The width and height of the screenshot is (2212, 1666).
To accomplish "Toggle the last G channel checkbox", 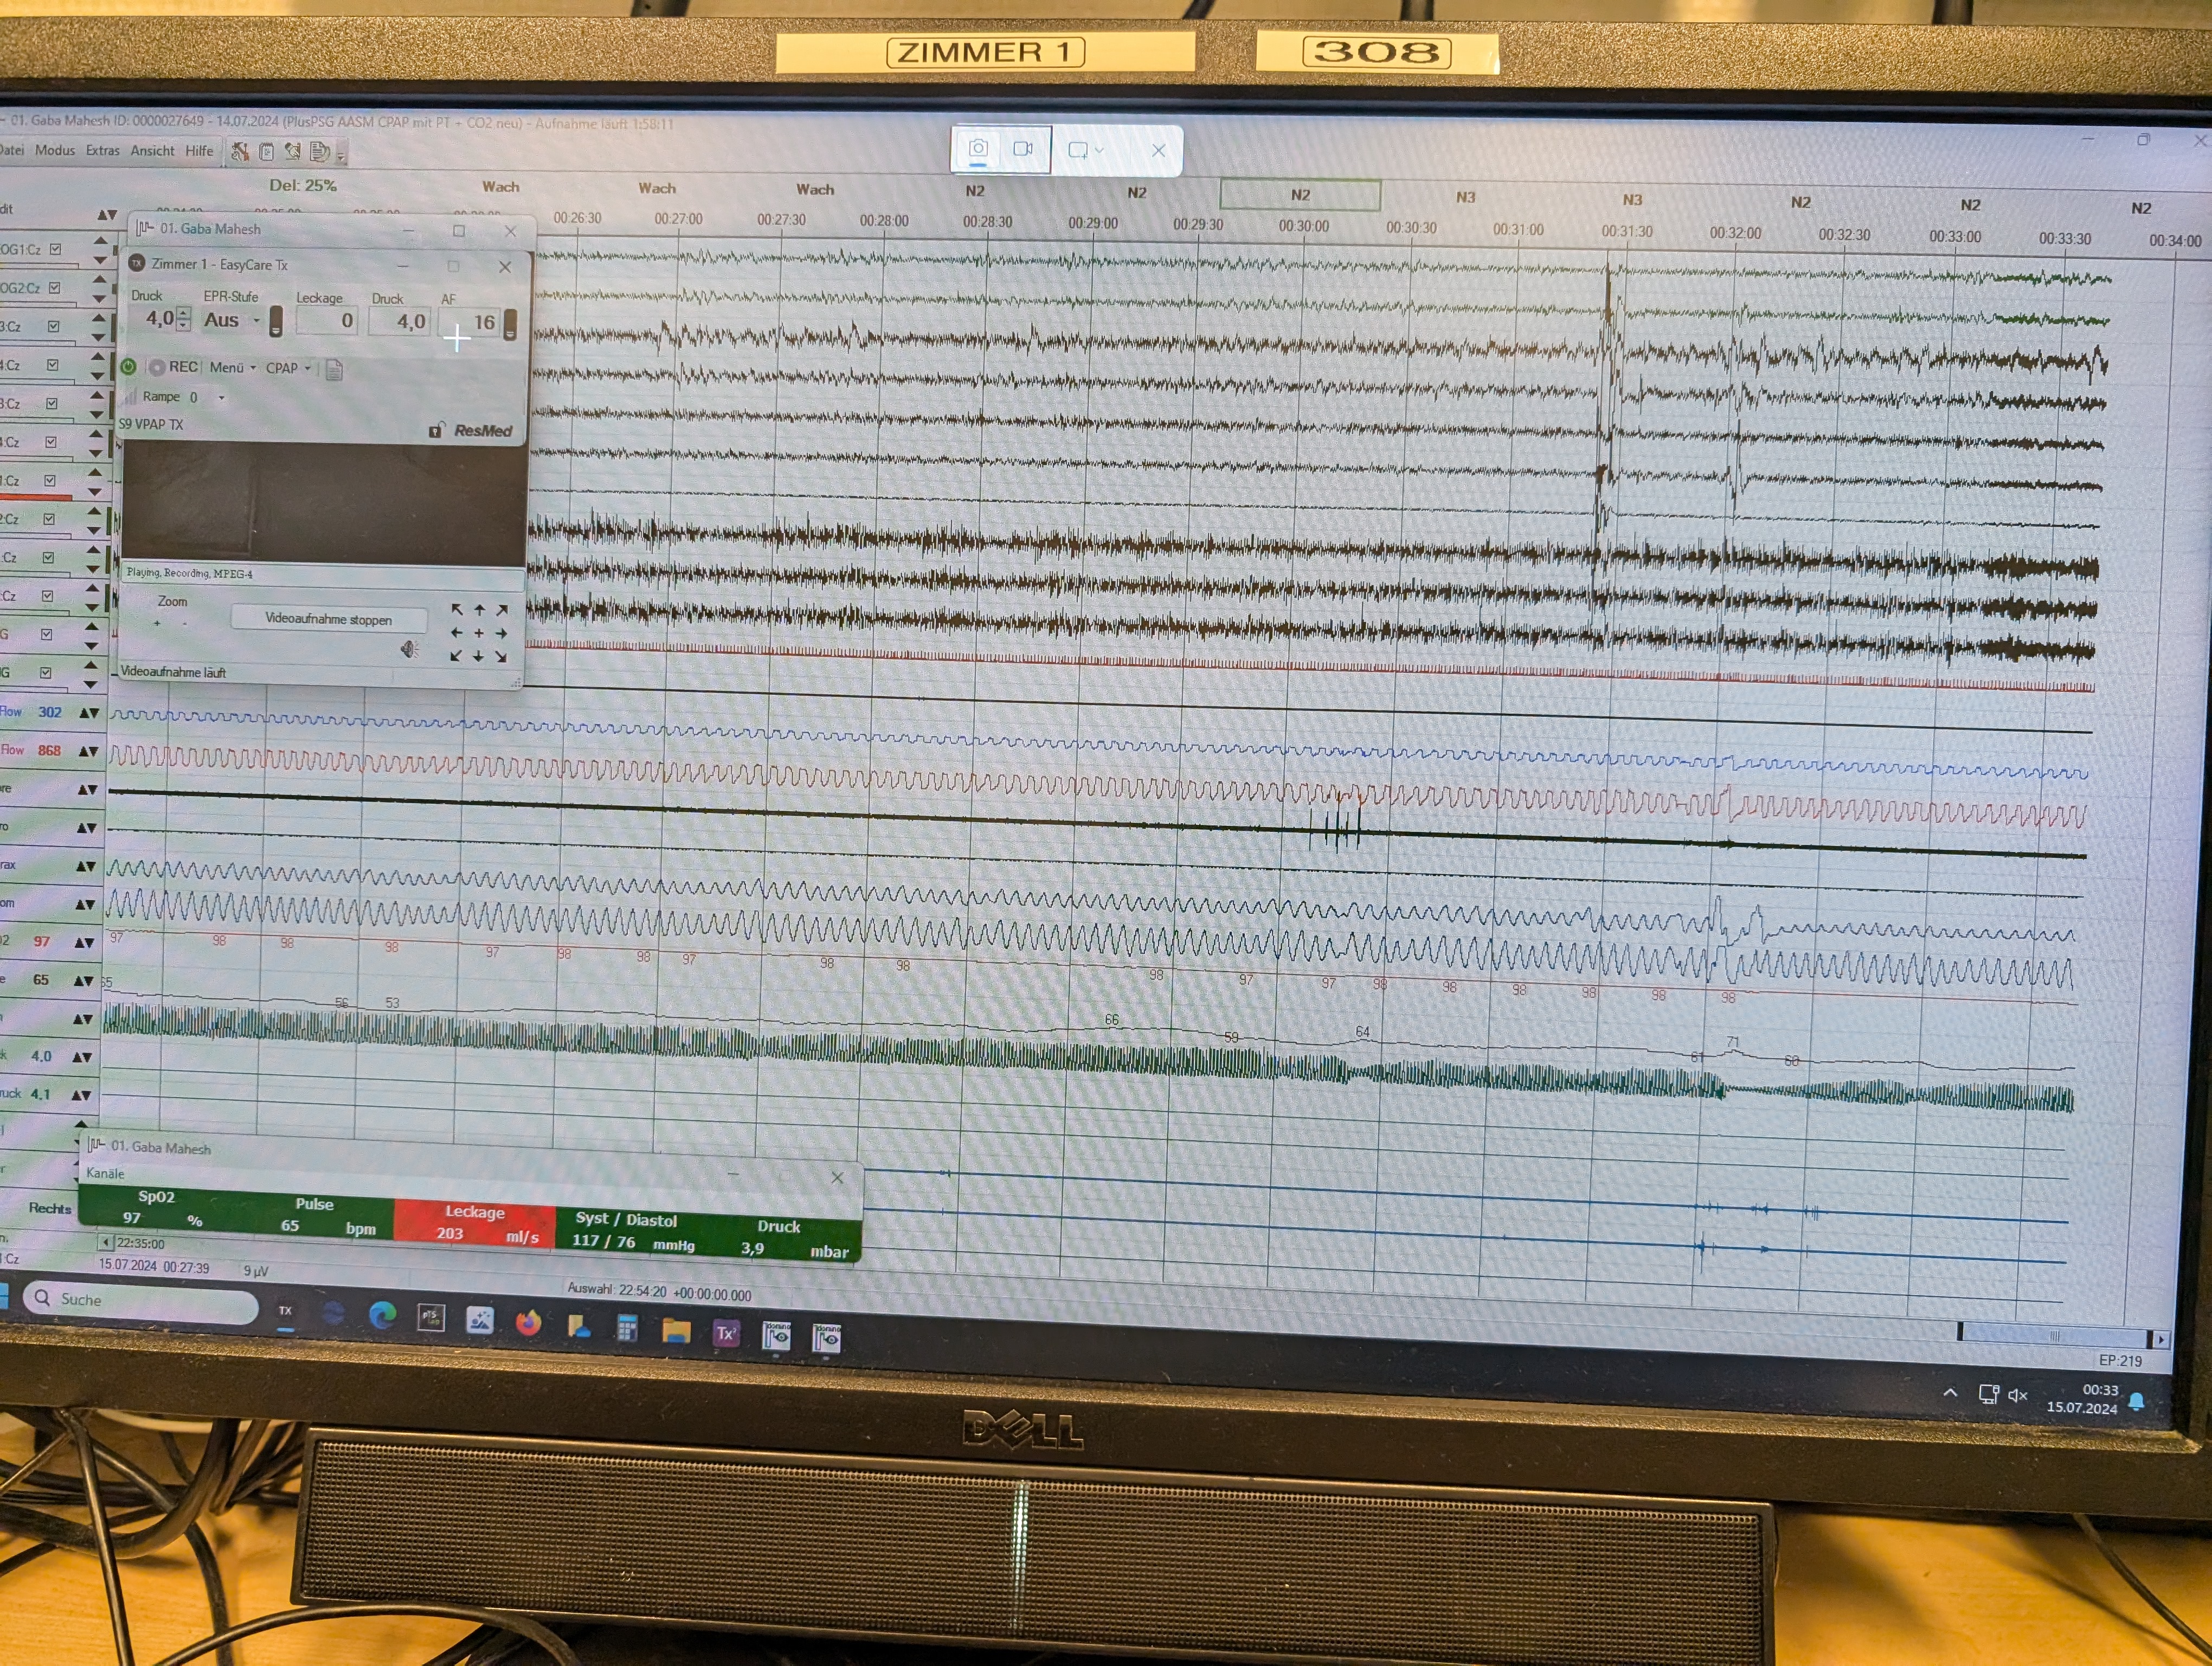I will point(45,673).
